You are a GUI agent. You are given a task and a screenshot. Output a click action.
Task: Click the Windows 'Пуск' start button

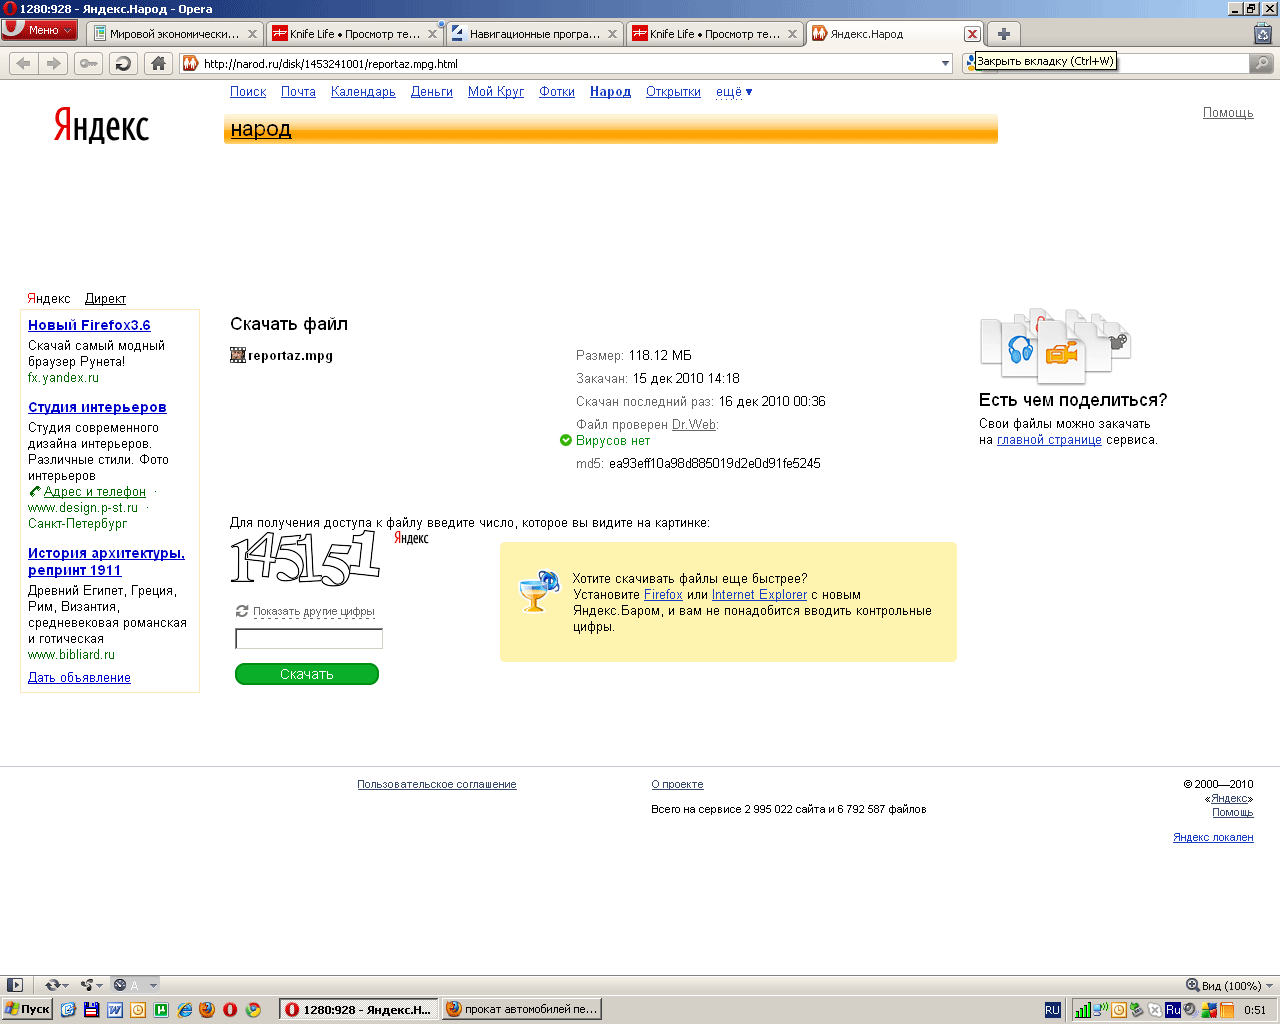point(28,1010)
